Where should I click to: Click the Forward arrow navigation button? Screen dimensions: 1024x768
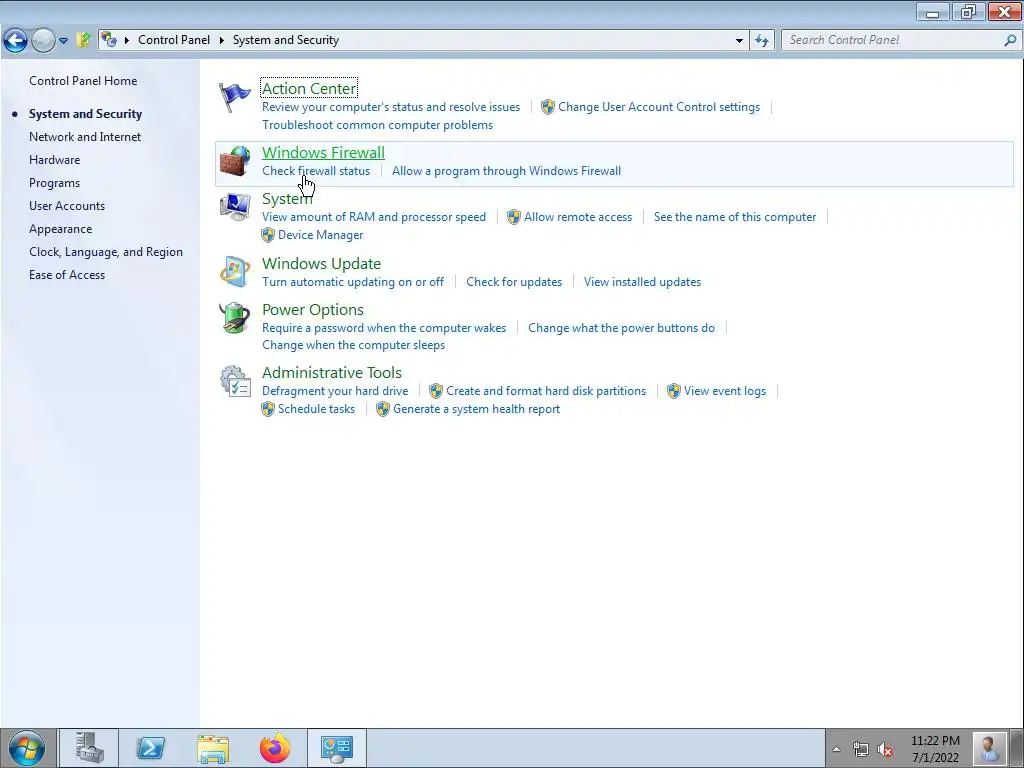[43, 40]
